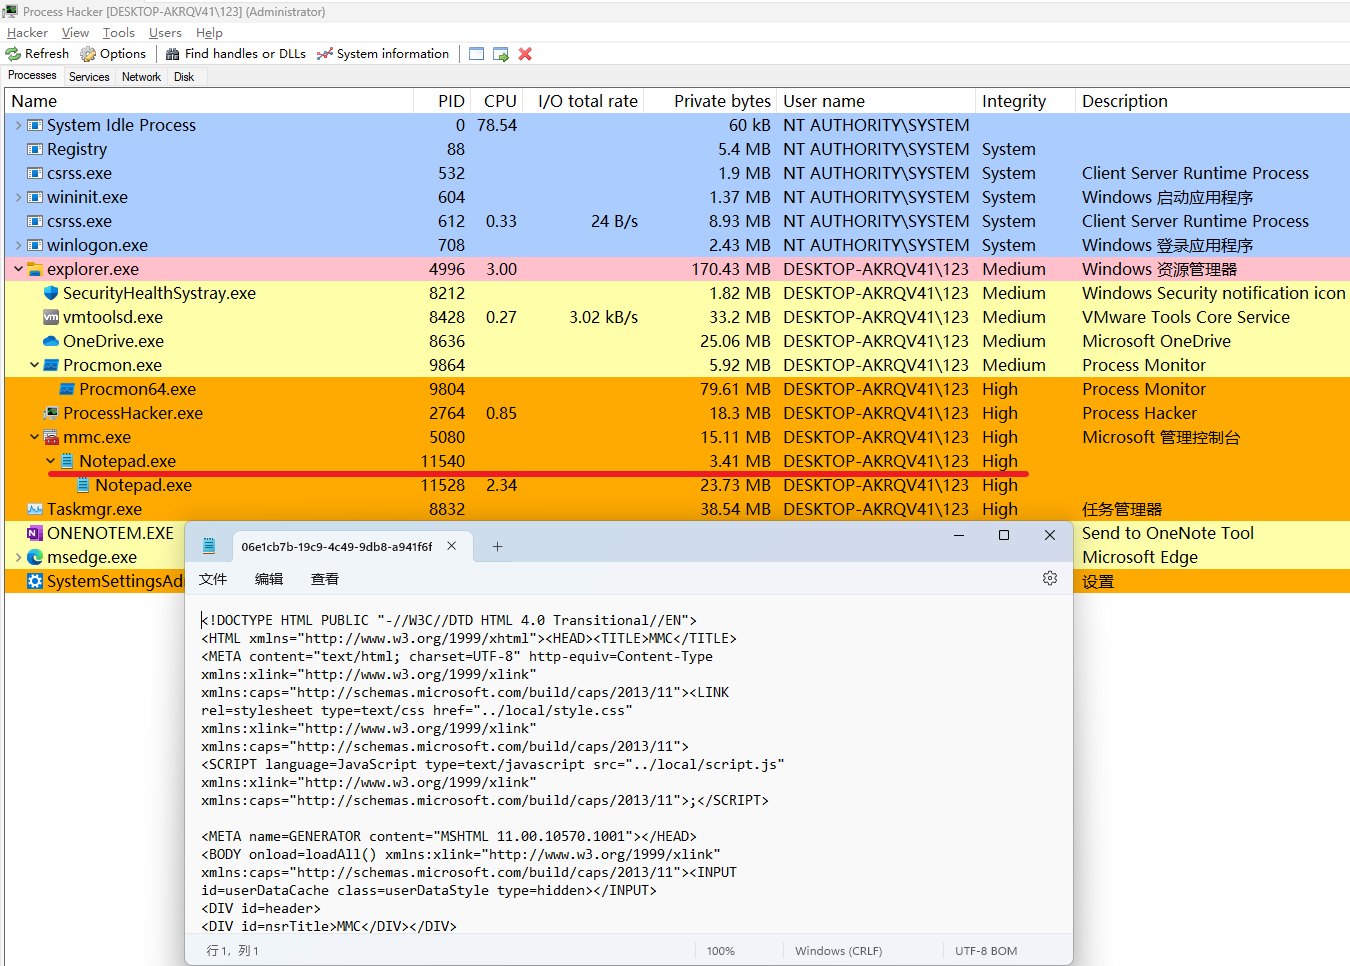This screenshot has width=1350, height=966.
Task: Click the Refresh toolbar button
Action: point(38,54)
